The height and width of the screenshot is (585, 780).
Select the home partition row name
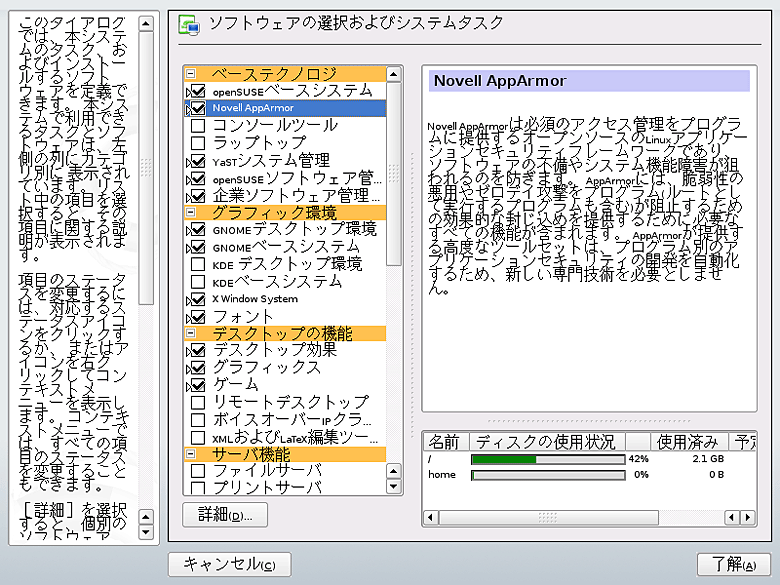[442, 475]
